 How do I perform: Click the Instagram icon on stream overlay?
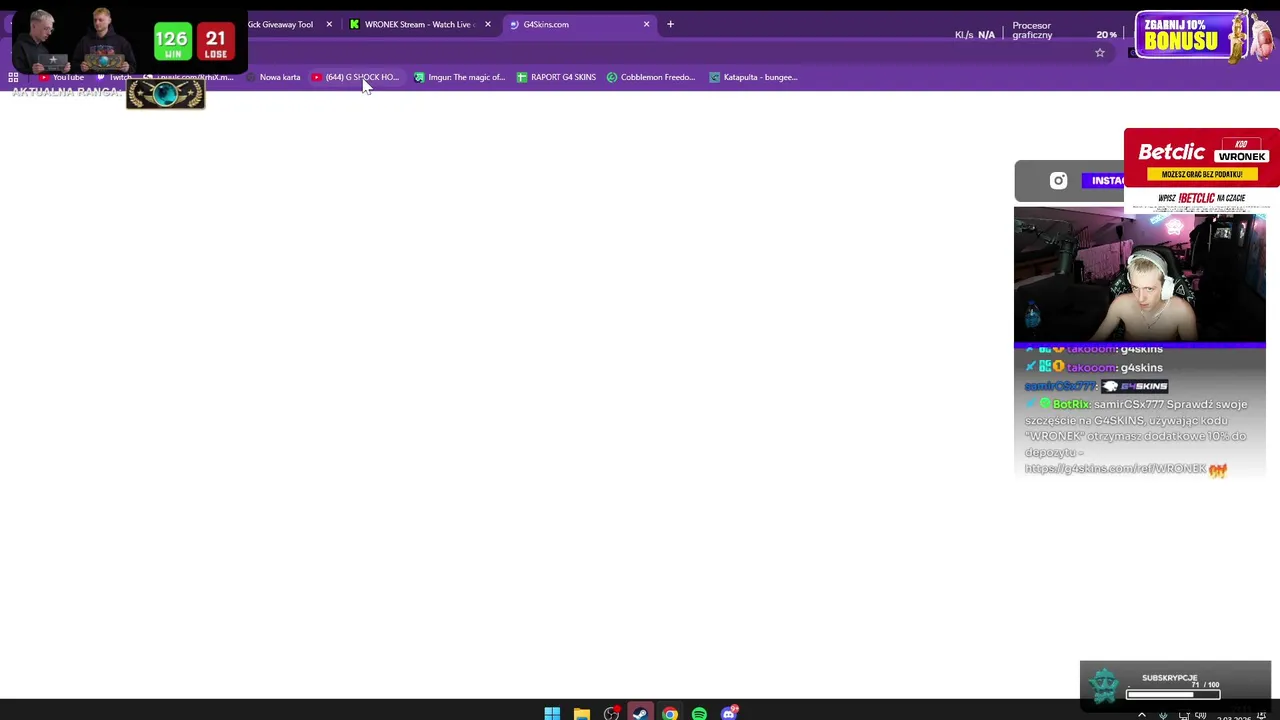click(x=1058, y=181)
